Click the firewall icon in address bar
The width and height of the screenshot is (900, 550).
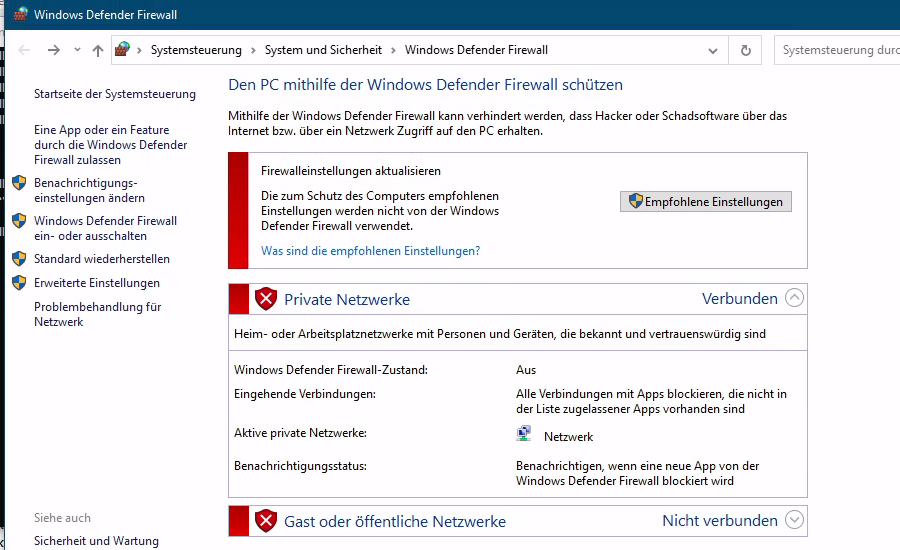(x=122, y=49)
